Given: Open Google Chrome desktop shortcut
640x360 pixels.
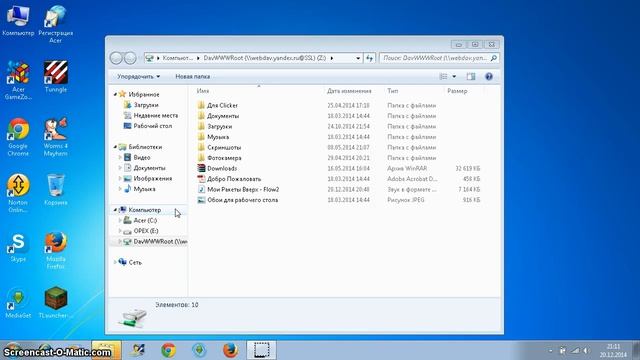Looking at the screenshot, I should click(18, 137).
